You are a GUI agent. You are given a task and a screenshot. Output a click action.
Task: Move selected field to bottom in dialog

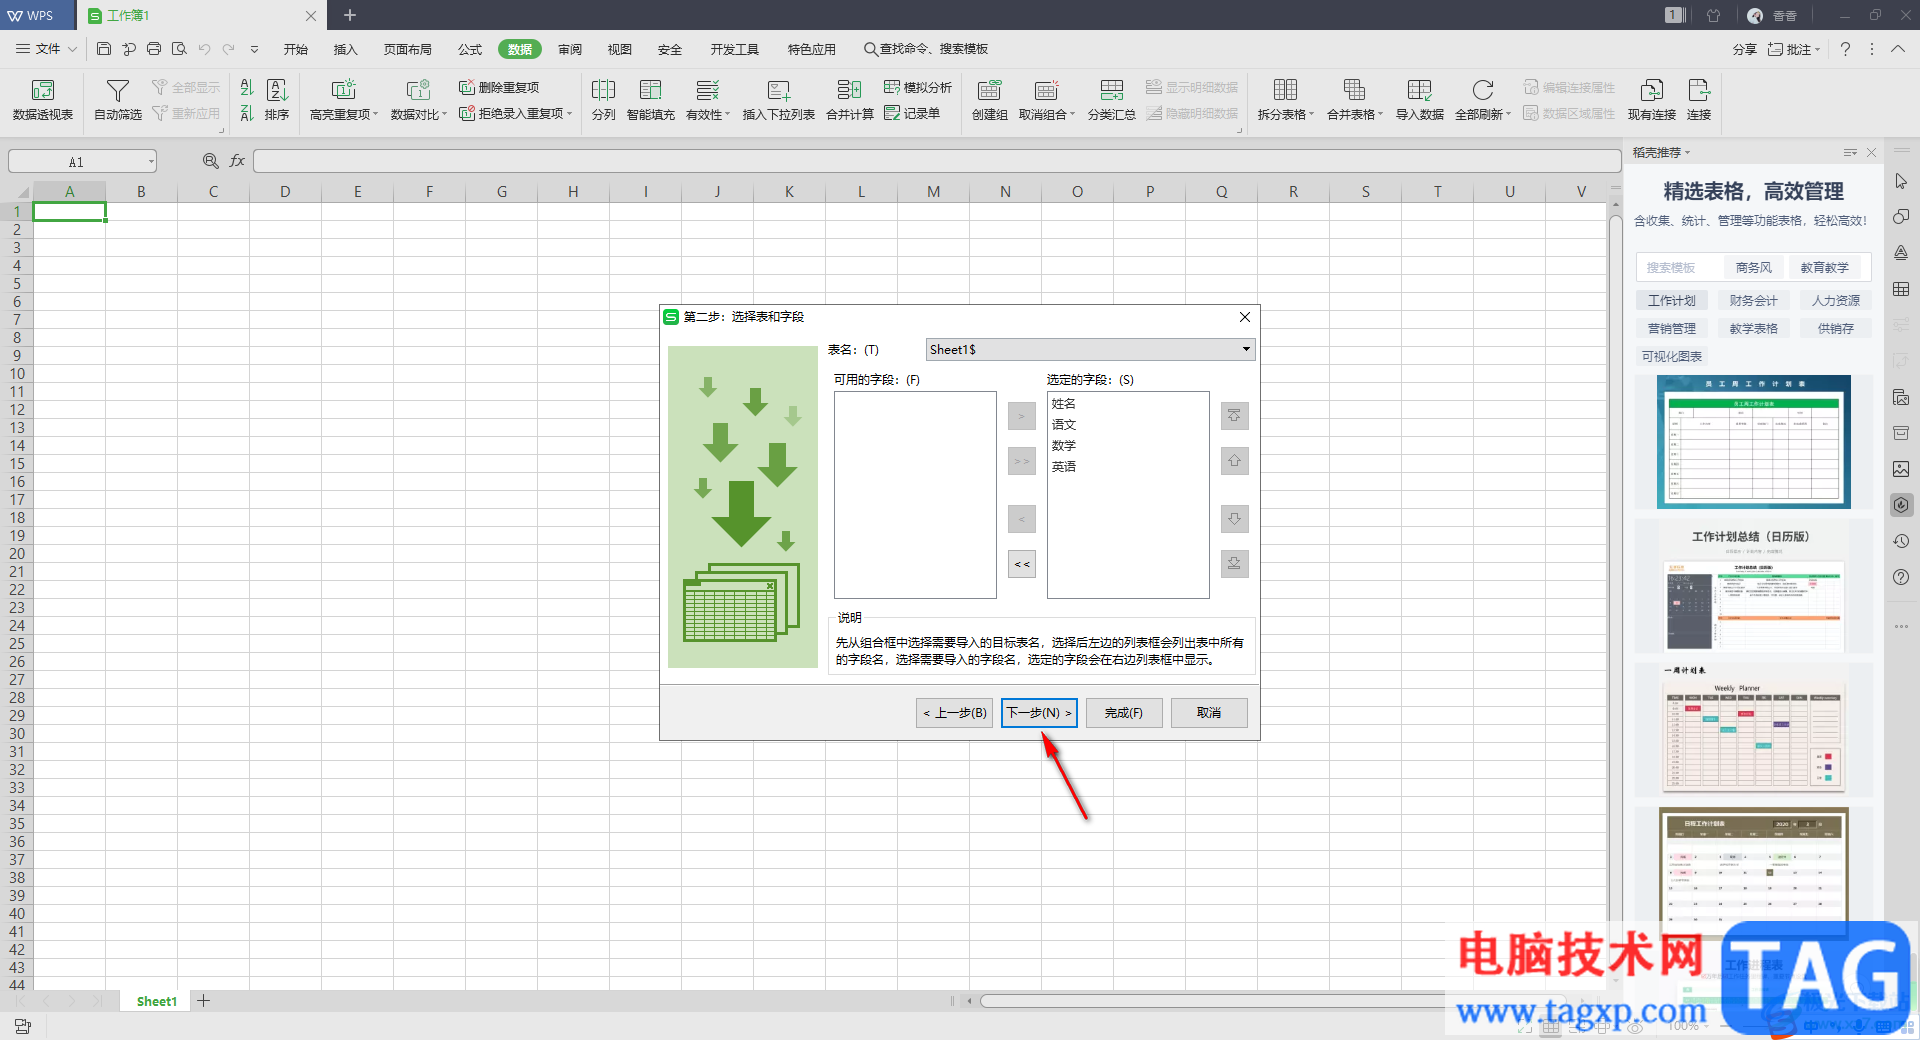coord(1234,564)
